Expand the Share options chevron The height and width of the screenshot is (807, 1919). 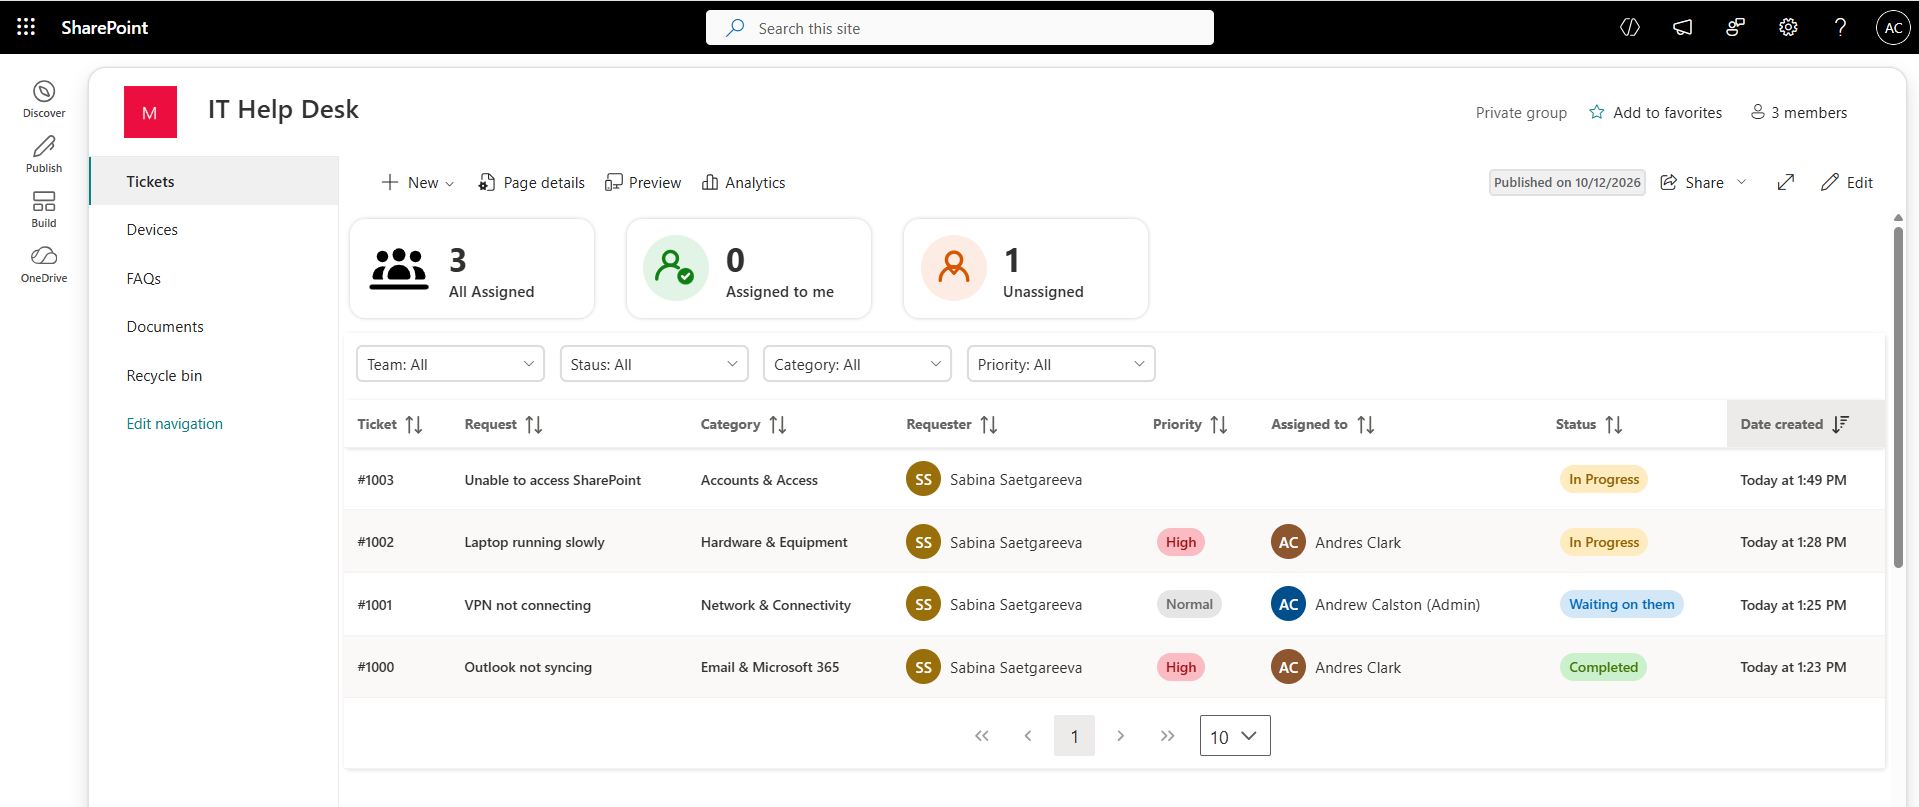[x=1741, y=182]
